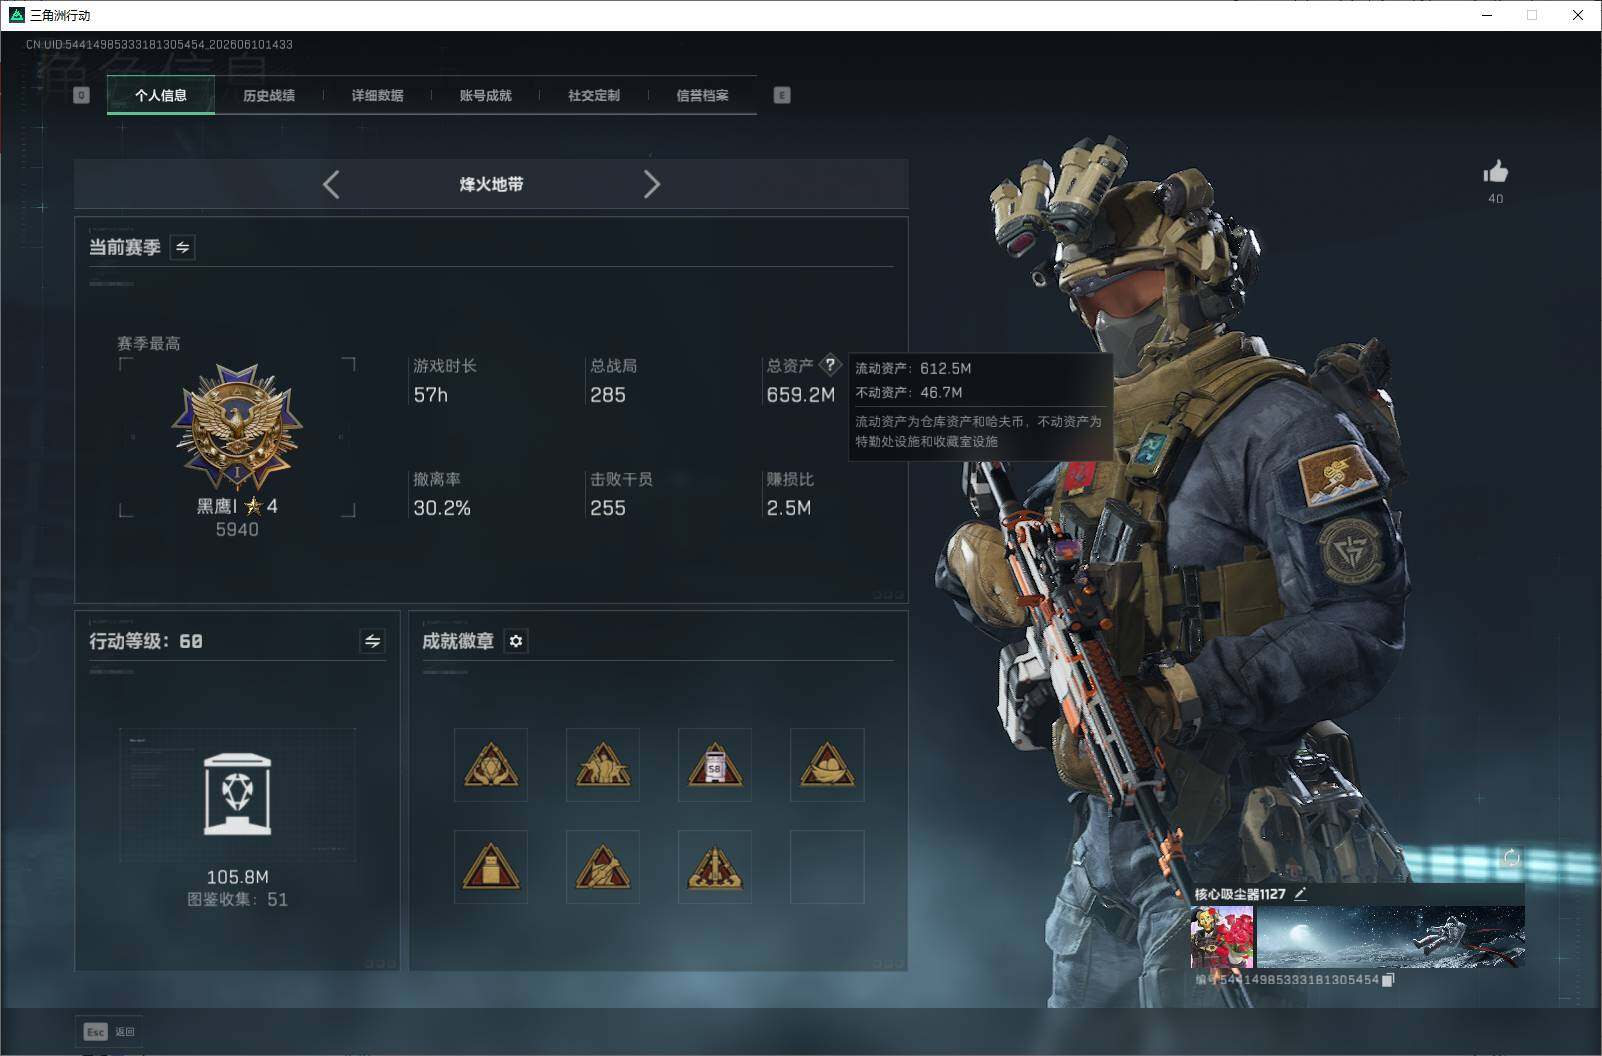Click the E key next-tab icon
The width and height of the screenshot is (1602, 1056).
point(782,95)
